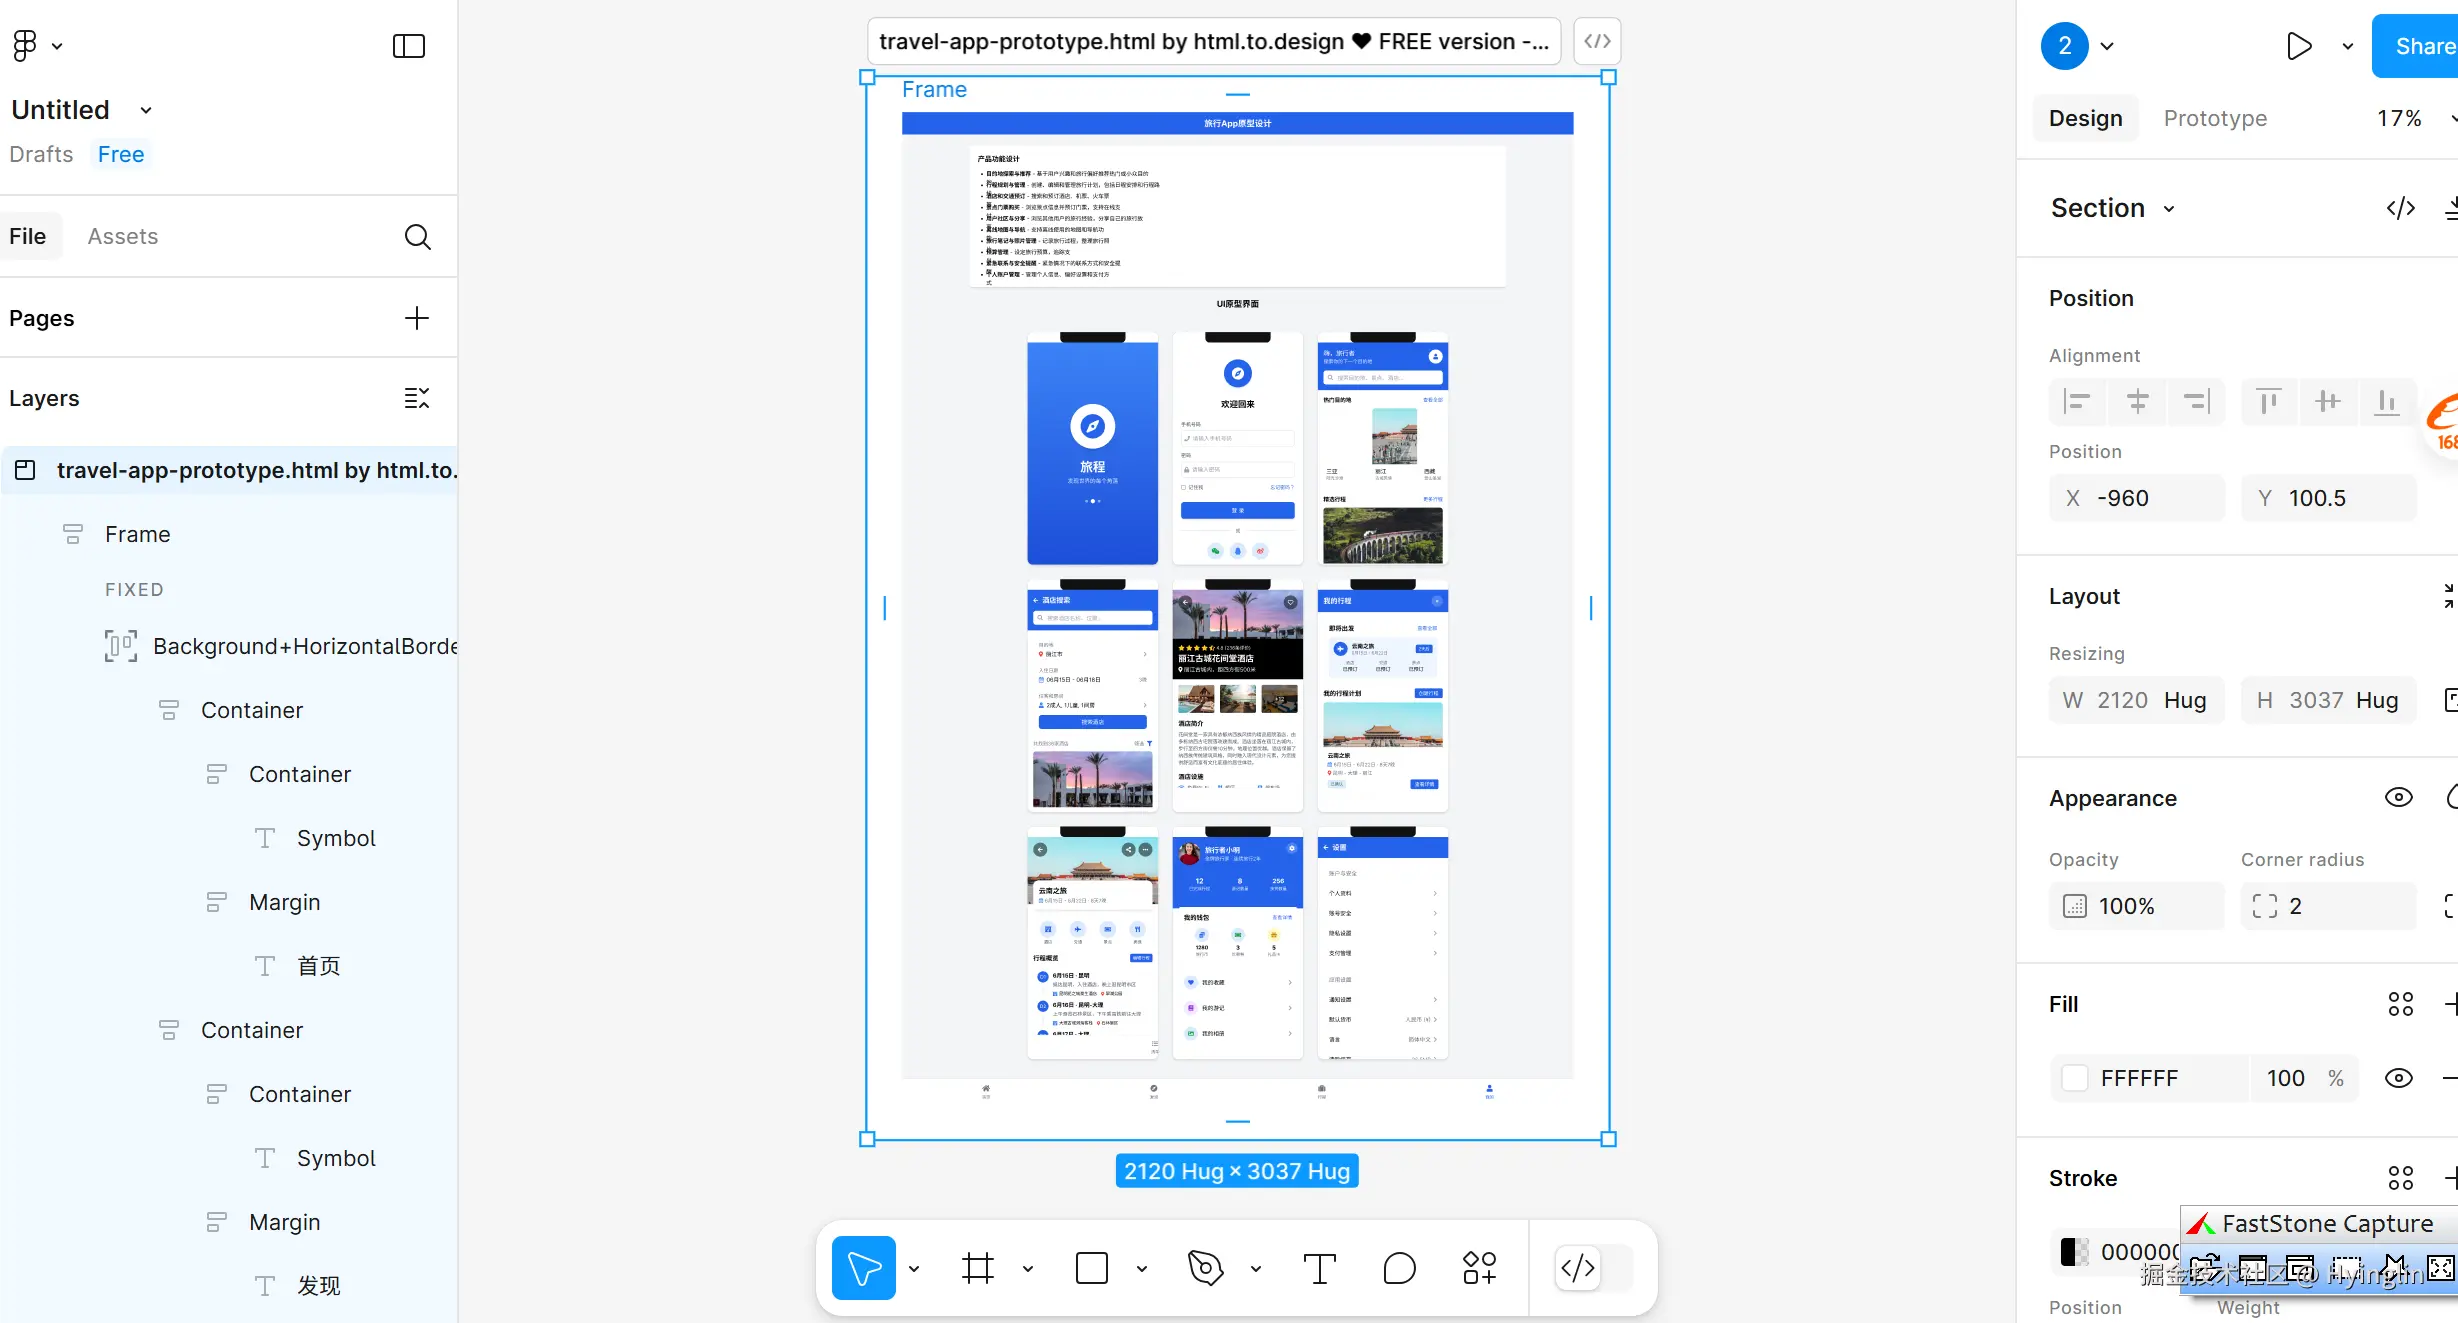The image size is (2458, 1323).
Task: Switch to the Assets tab
Action: [x=122, y=236]
